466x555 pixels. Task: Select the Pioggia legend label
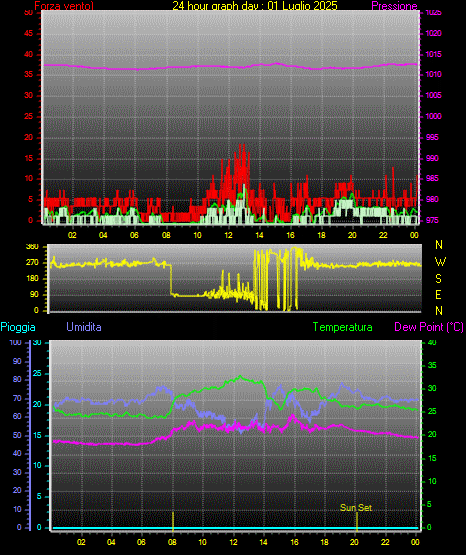[x=18, y=327]
